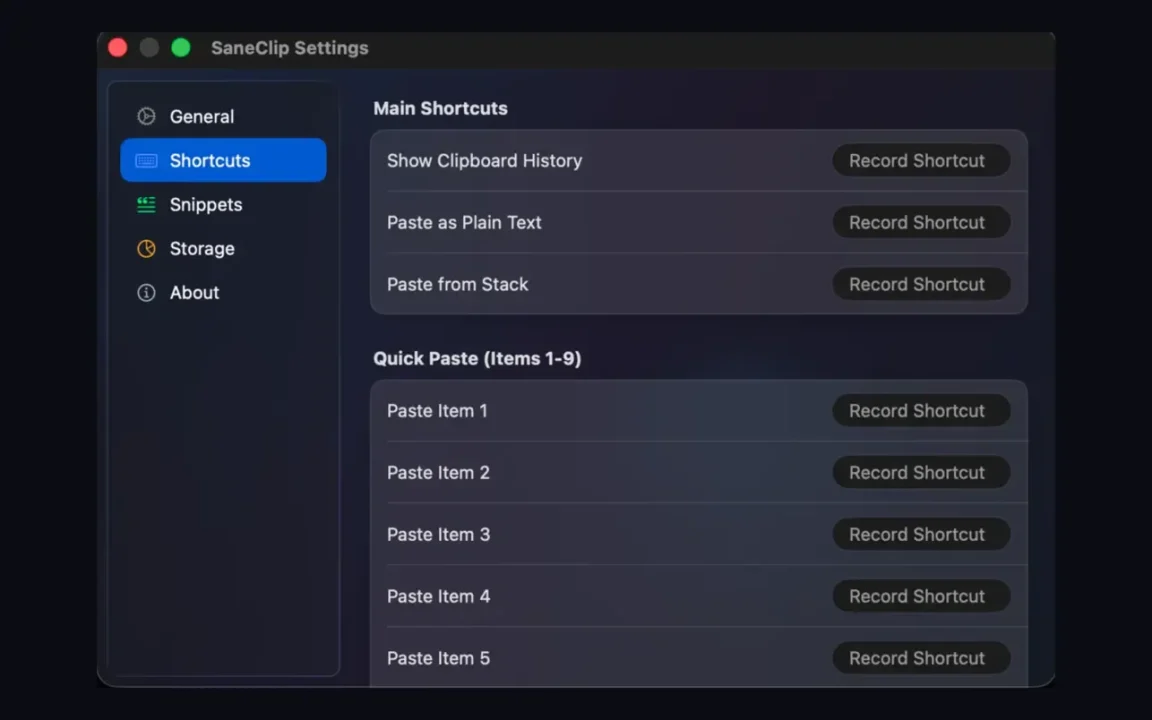
Task: Click the green zoom window button
Action: point(181,48)
